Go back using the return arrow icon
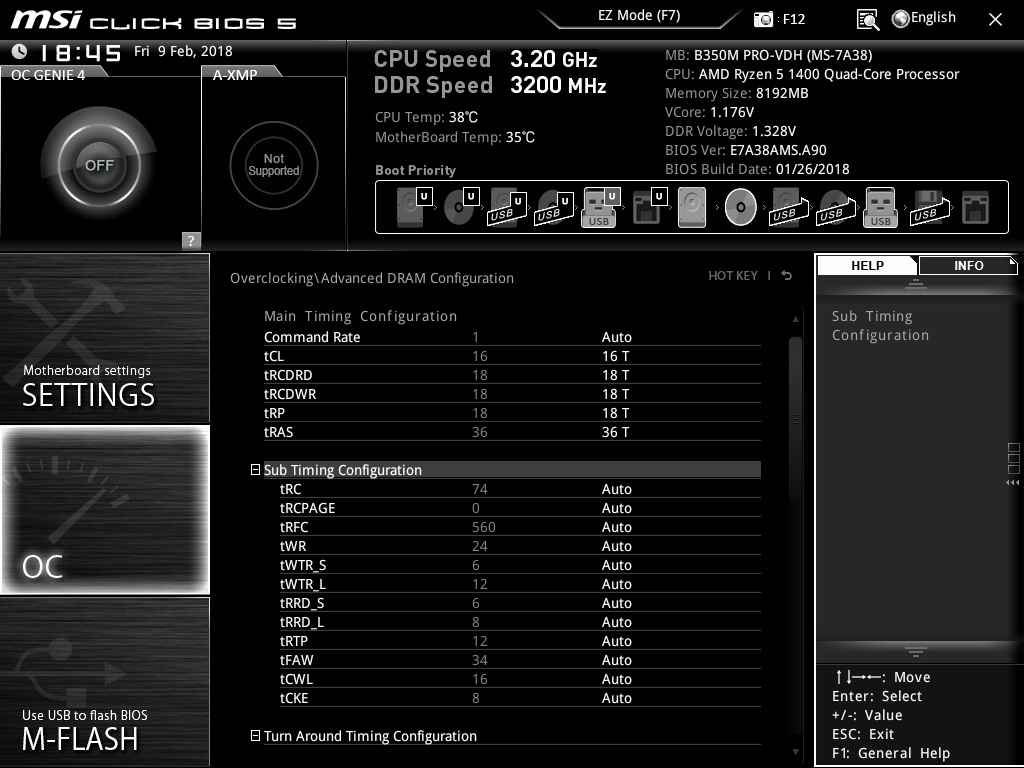Screen dimensions: 1024x768 point(787,276)
